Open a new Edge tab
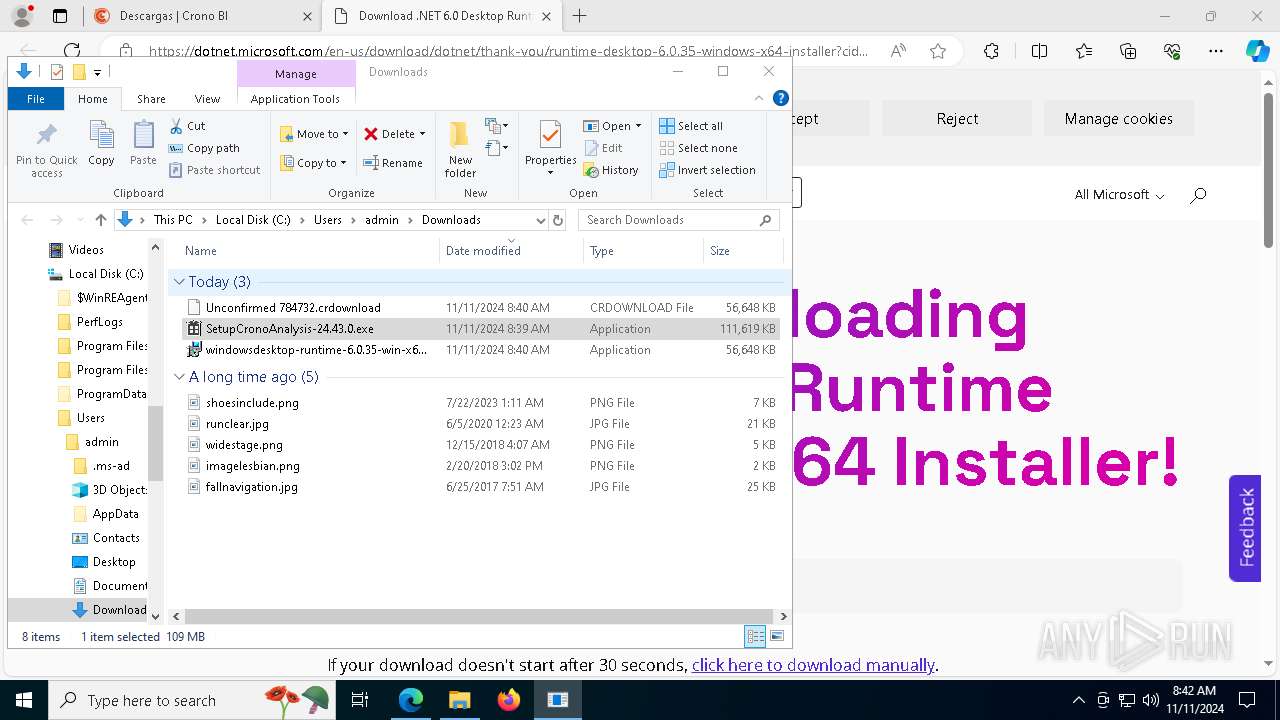The height and width of the screenshot is (720, 1280). point(579,16)
